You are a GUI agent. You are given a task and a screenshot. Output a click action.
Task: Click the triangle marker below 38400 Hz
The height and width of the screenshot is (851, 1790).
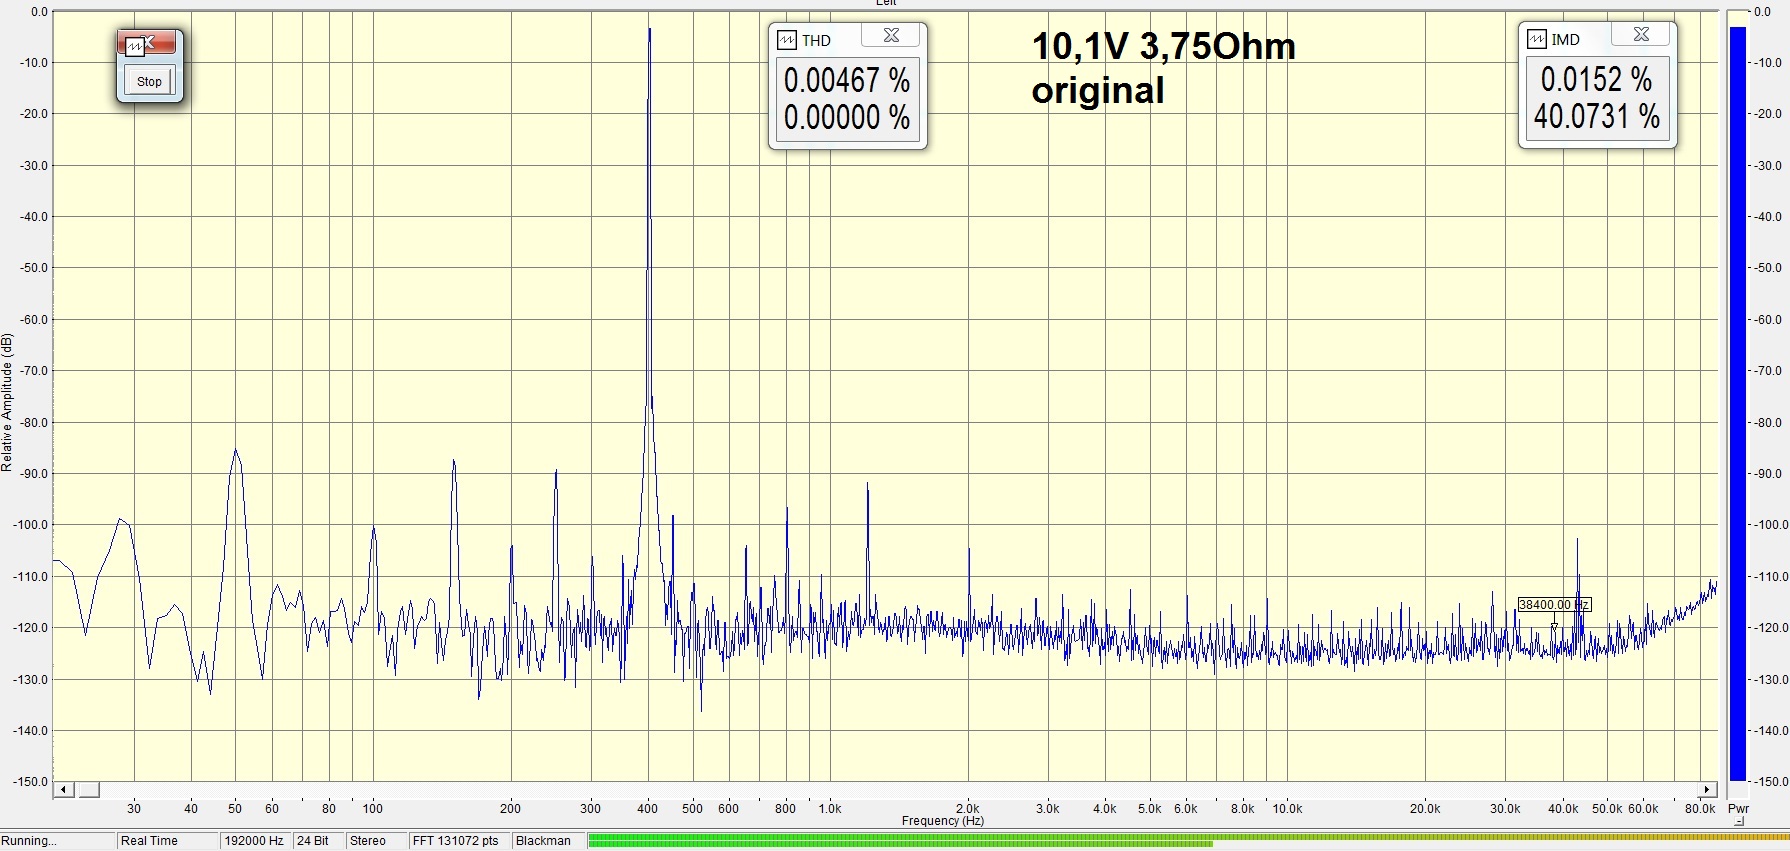click(x=1554, y=627)
